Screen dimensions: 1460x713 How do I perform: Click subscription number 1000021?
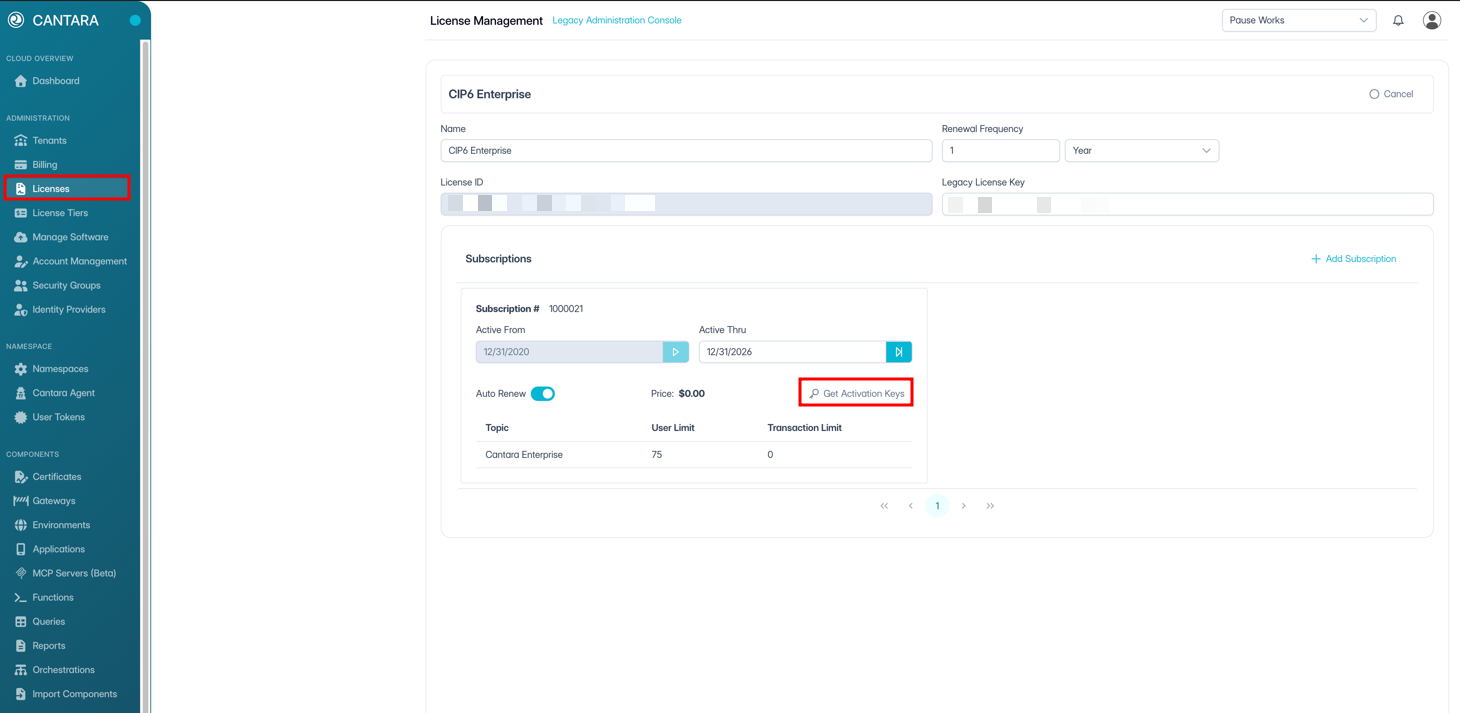566,309
